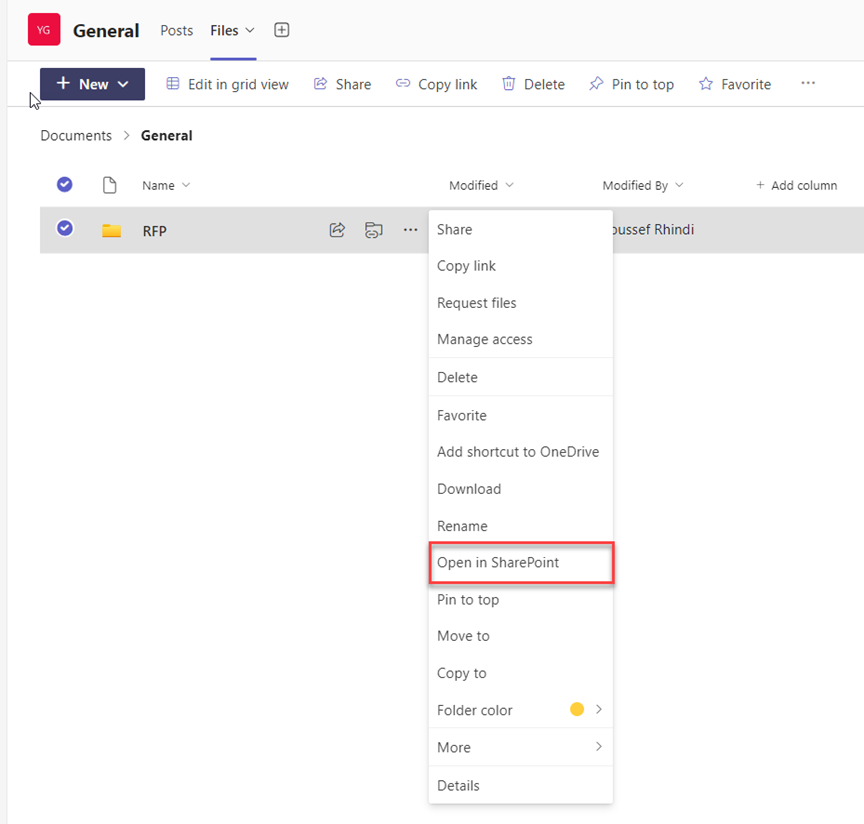Switch to the Posts tab
Viewport: 864px width, 824px height.
[x=177, y=30]
